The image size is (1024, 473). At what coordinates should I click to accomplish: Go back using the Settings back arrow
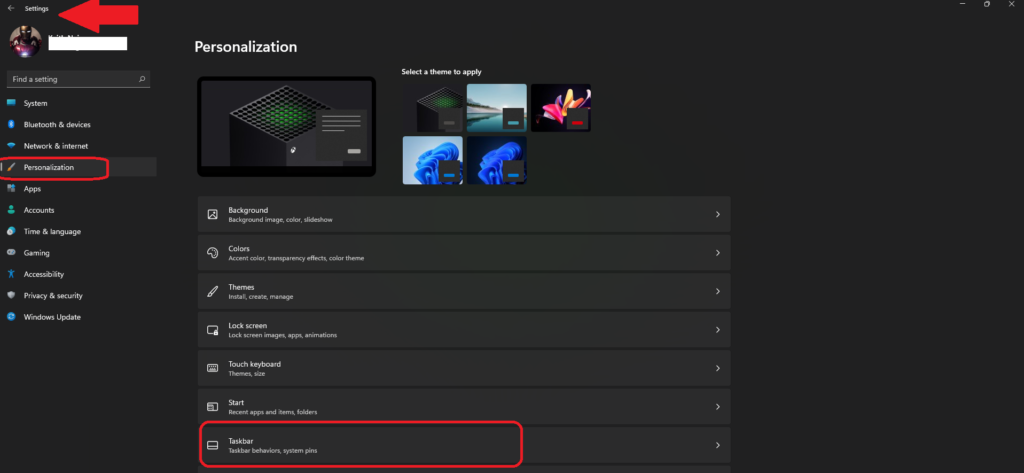[x=11, y=8]
